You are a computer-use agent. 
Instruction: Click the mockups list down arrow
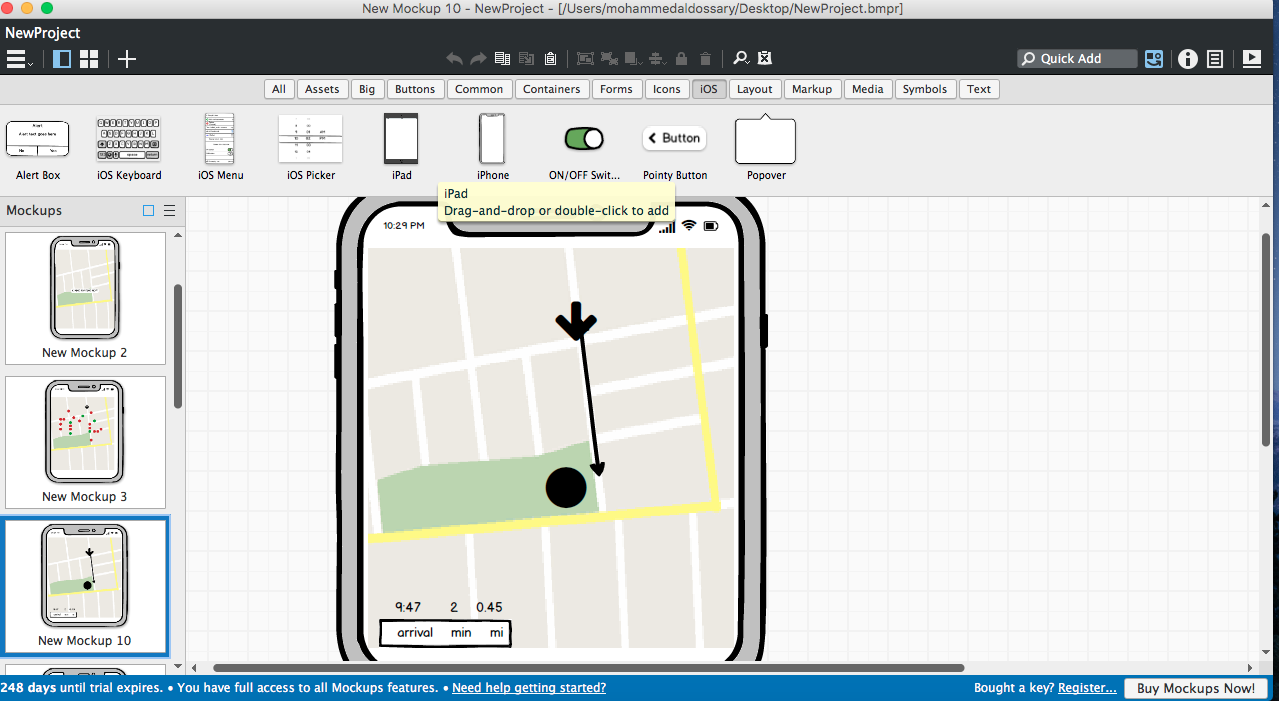(x=178, y=666)
